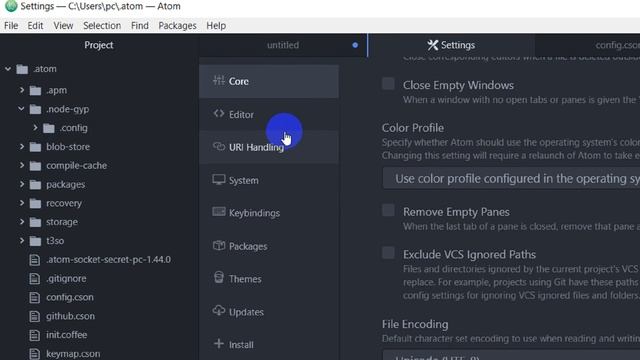Go to Editor settings section
This screenshot has height=360, width=640.
[269, 114]
